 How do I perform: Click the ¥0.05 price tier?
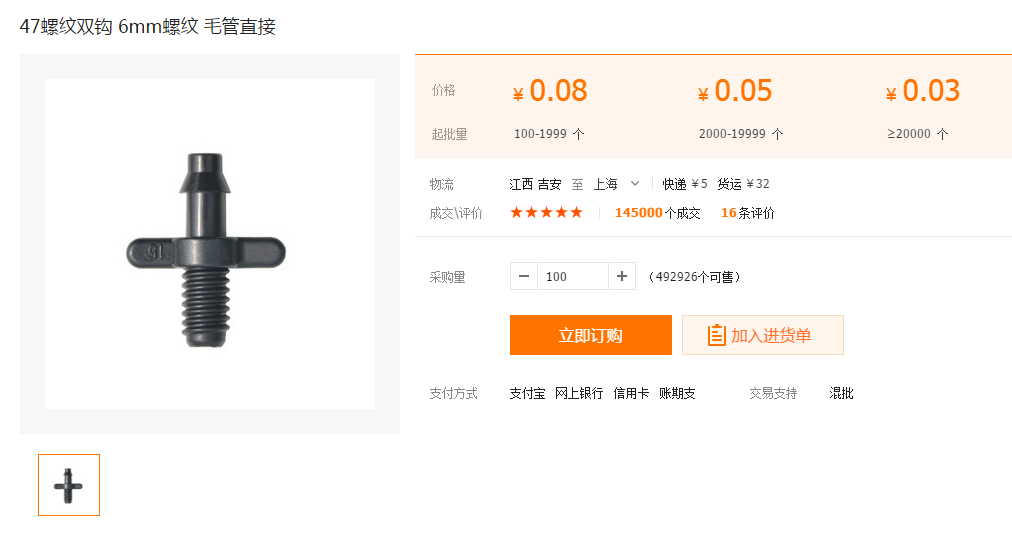[x=735, y=92]
